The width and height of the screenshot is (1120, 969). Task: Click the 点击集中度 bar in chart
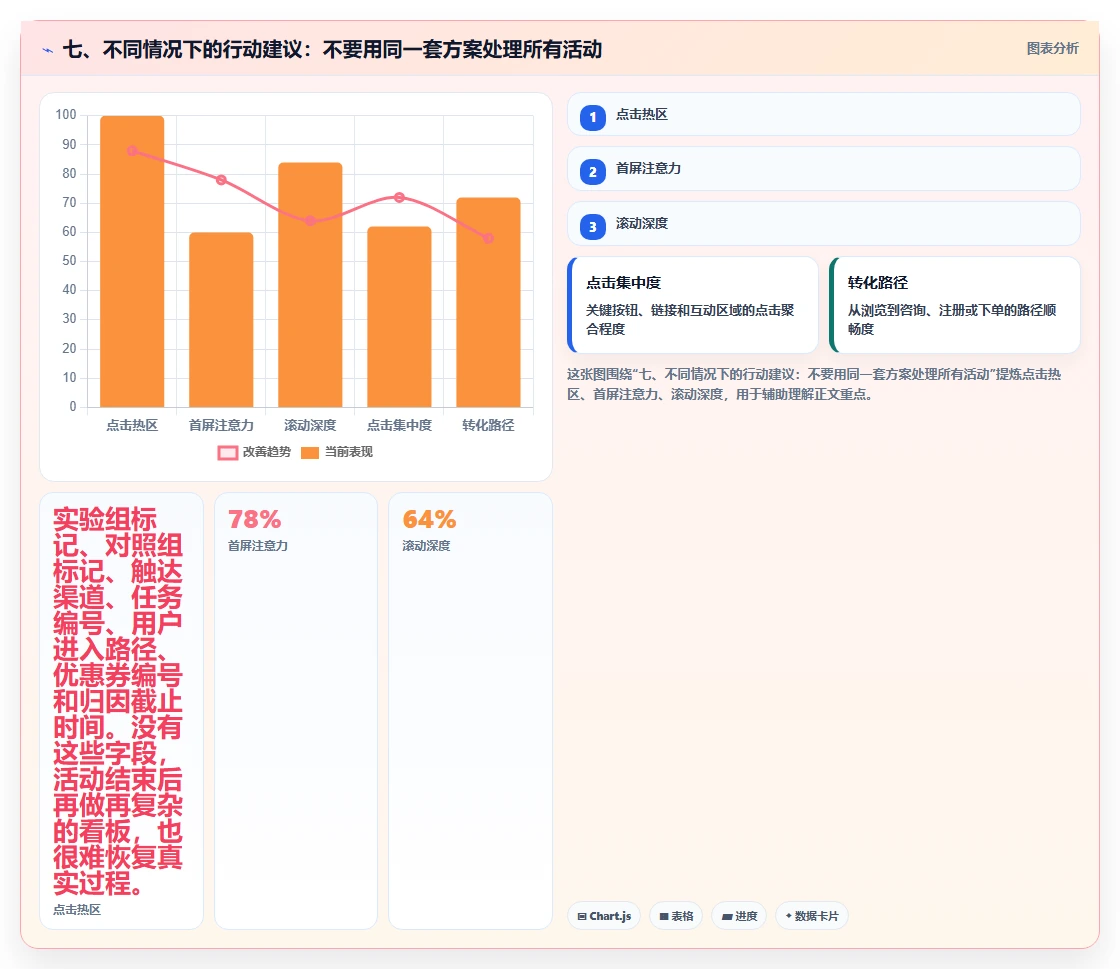(x=399, y=317)
